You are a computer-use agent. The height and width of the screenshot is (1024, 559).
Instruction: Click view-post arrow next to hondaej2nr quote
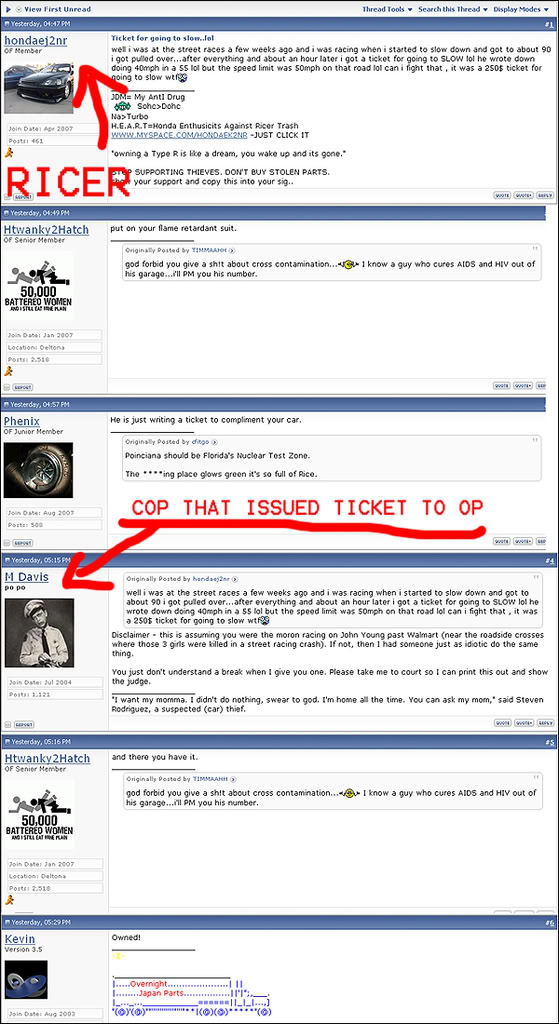point(234,579)
